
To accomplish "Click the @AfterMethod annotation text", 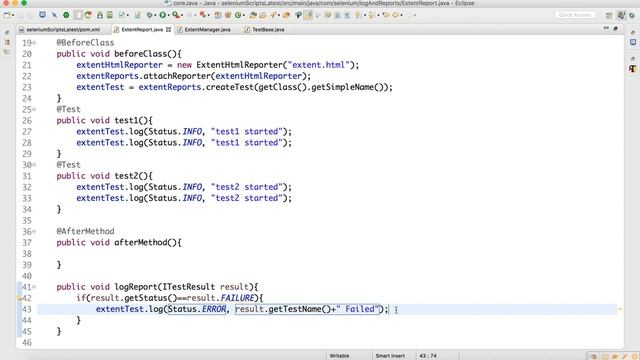I will 85,231.
